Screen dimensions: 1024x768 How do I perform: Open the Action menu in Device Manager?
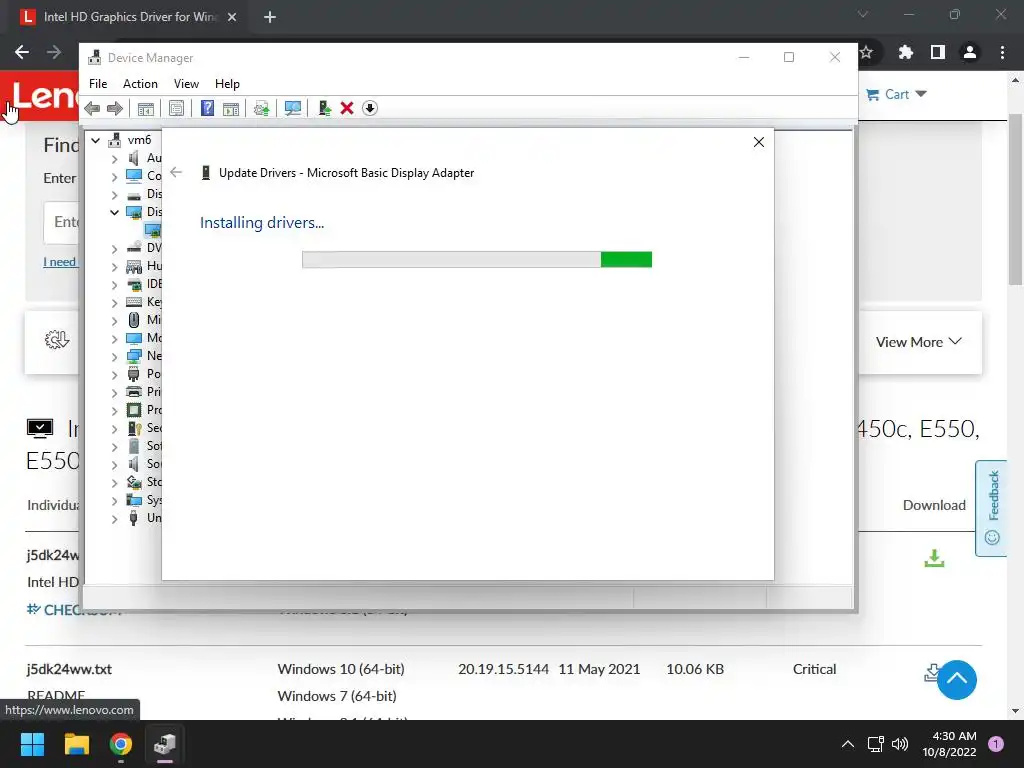[x=140, y=84]
